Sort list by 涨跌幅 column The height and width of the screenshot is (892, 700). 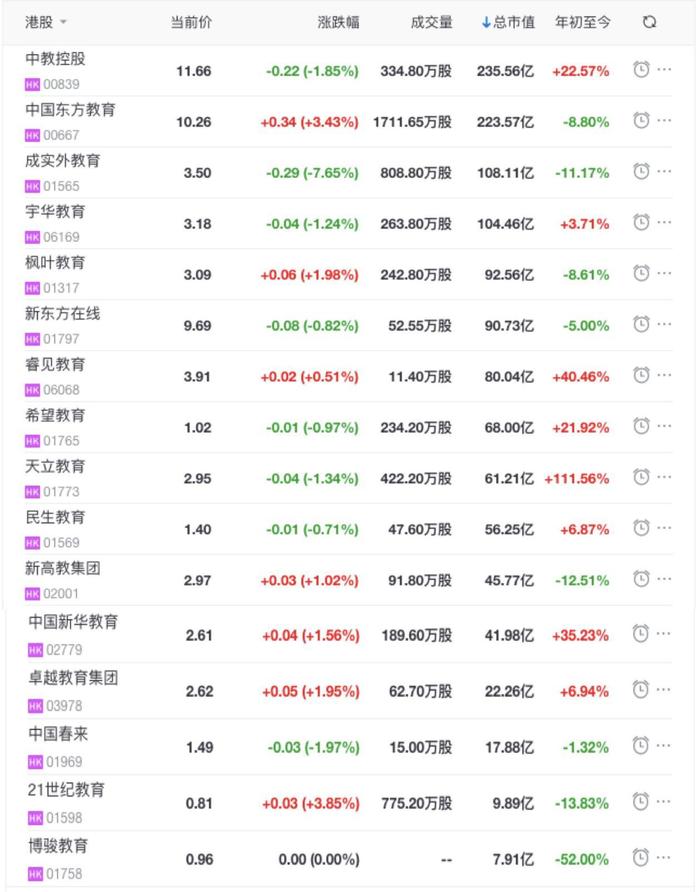coord(338,22)
